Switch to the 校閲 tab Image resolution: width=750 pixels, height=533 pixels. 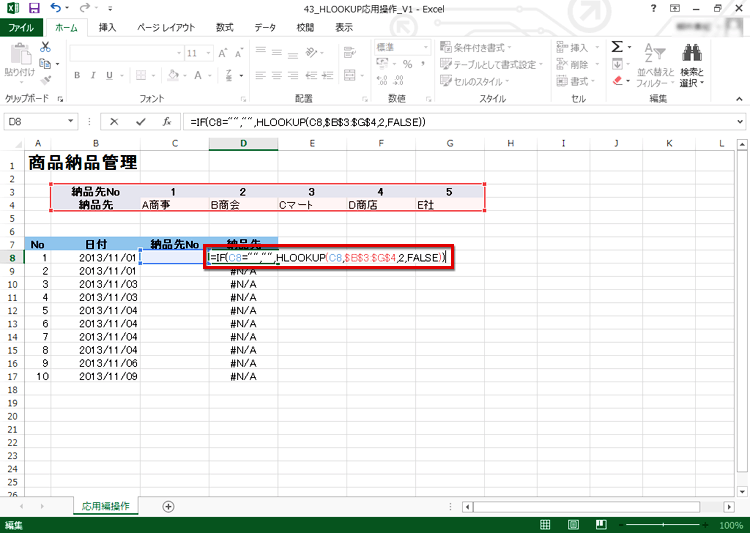(305, 28)
